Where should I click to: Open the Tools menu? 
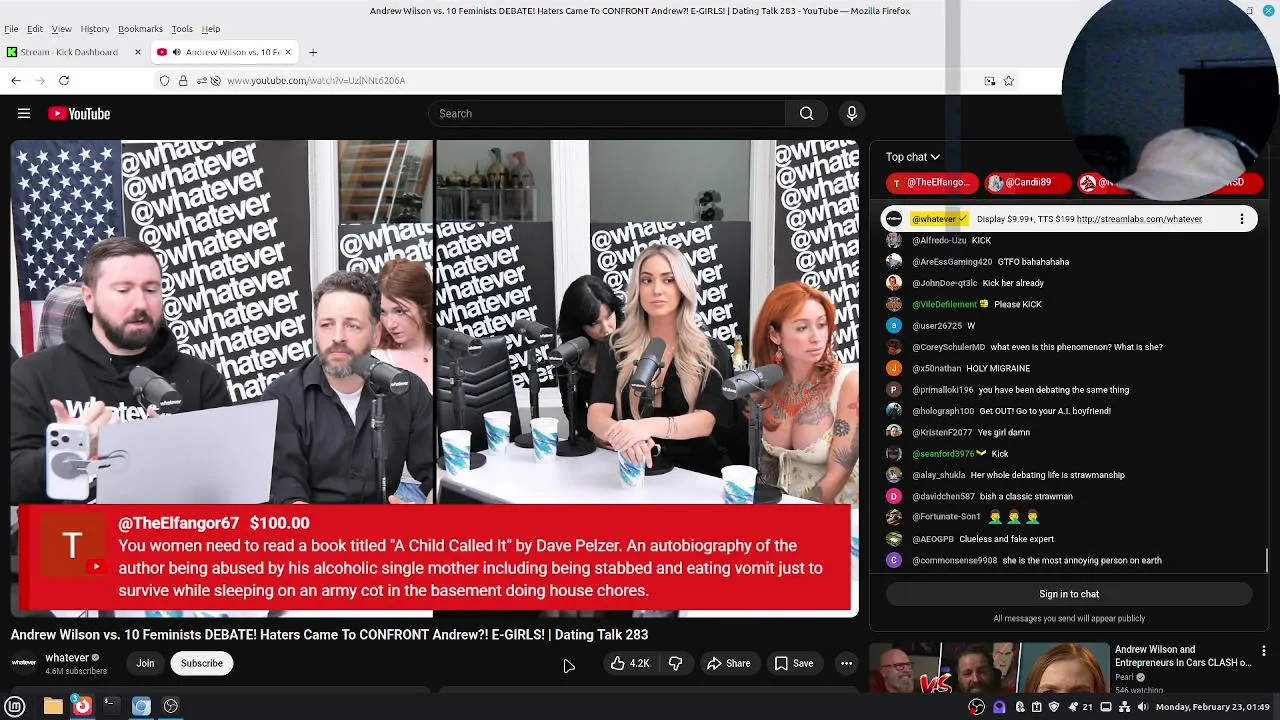pyautogui.click(x=182, y=29)
